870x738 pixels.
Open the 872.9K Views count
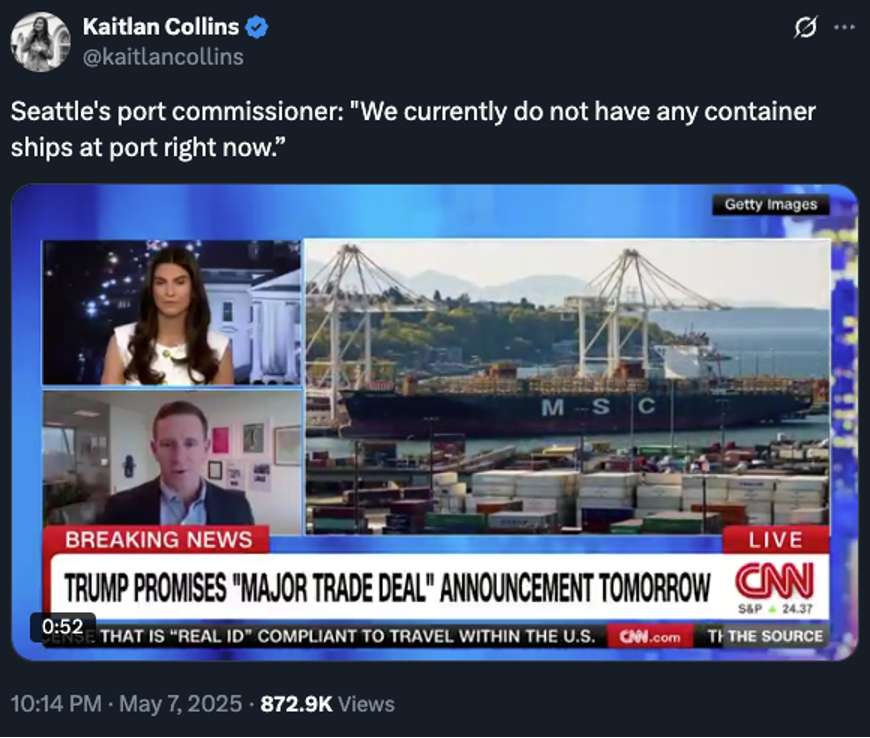pos(327,704)
